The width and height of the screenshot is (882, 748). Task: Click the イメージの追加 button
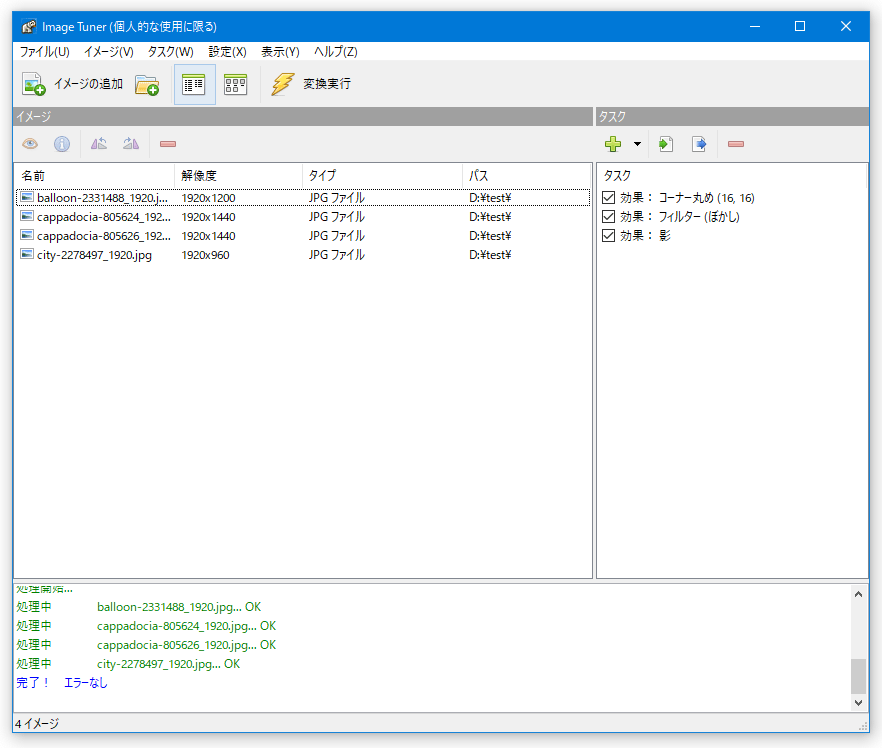click(x=73, y=85)
